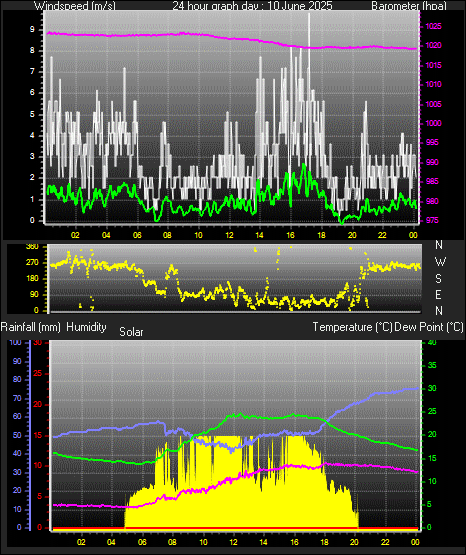The width and height of the screenshot is (466, 555).
Task: Click the 980 value on barometer axis
Action: (433, 201)
